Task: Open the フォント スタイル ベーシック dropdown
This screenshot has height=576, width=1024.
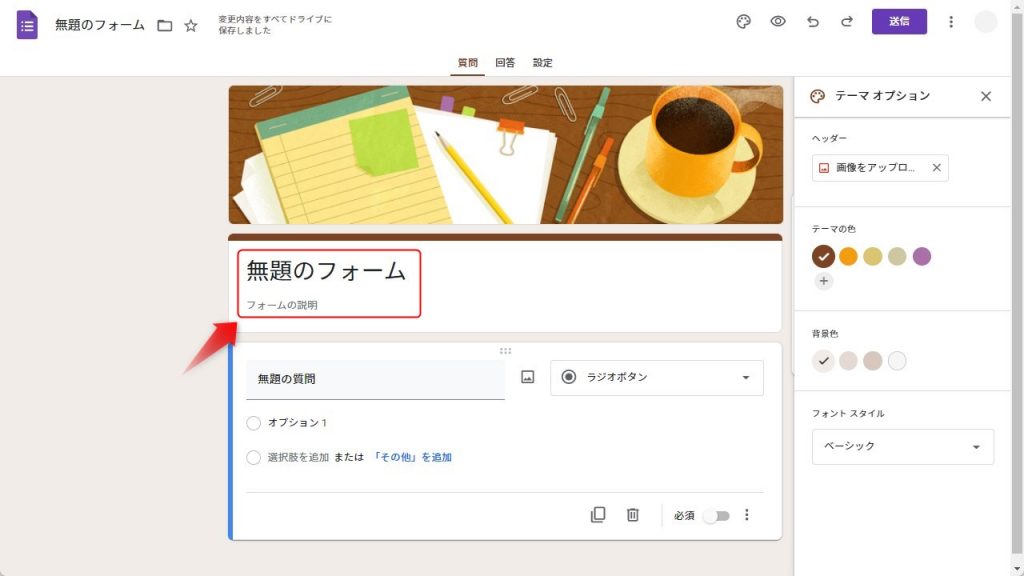Action: point(903,447)
